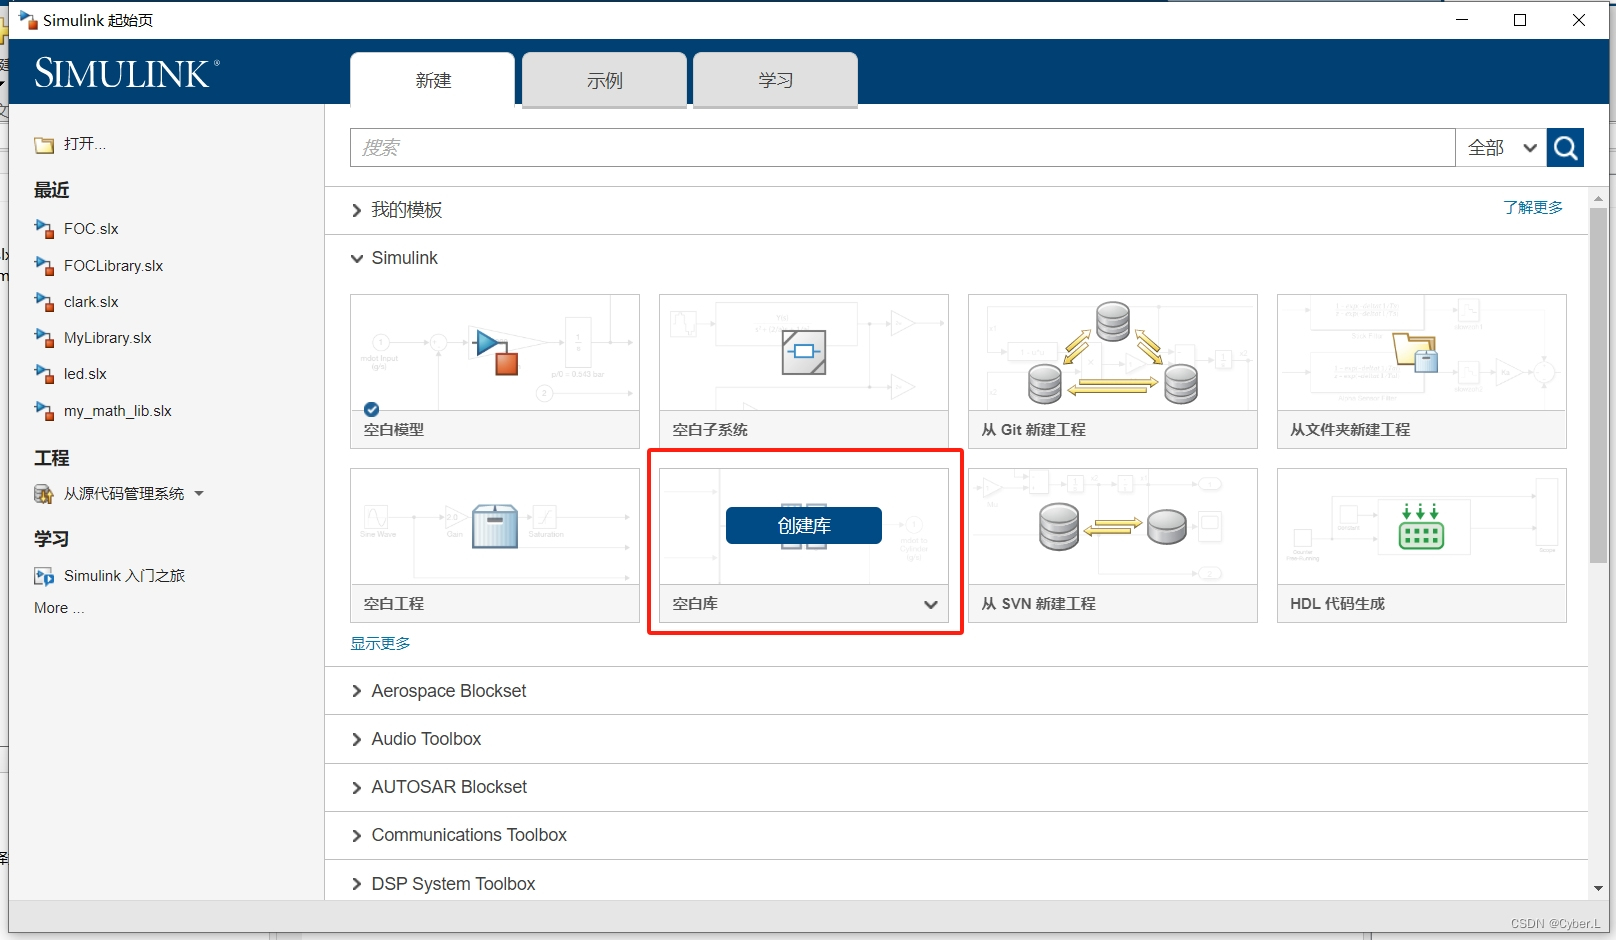Open recent file MyLibrary.slx
Viewport: 1616px width, 940px height.
pos(107,338)
